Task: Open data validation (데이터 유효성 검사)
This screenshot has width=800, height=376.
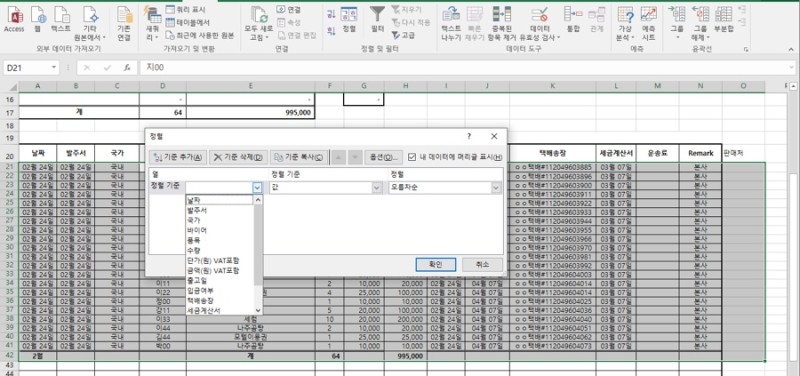Action: (540, 23)
